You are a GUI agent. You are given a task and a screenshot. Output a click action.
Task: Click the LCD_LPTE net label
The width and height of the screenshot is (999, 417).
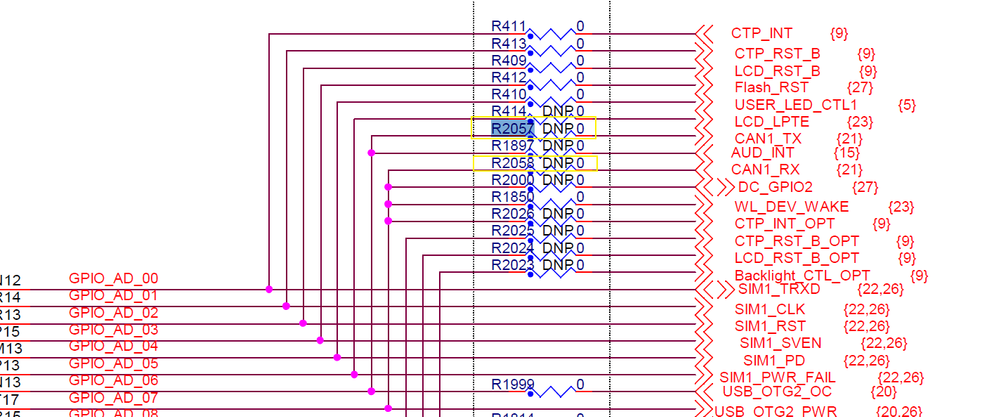pos(772,121)
